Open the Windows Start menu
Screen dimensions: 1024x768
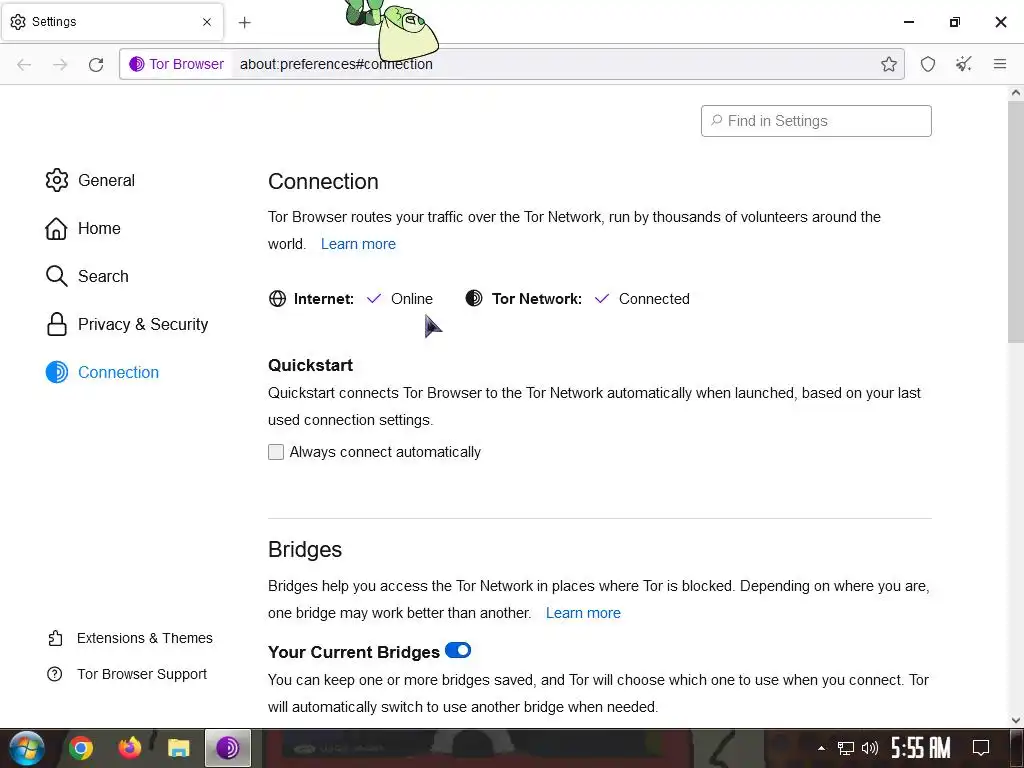pos(27,748)
